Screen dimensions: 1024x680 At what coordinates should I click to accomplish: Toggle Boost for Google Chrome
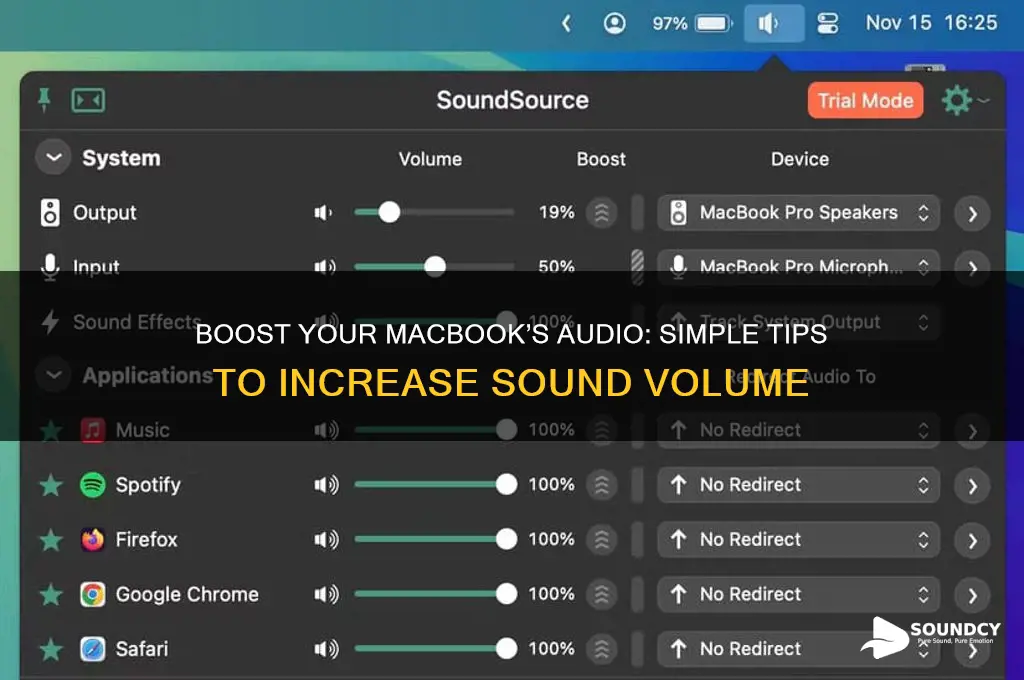(x=601, y=594)
